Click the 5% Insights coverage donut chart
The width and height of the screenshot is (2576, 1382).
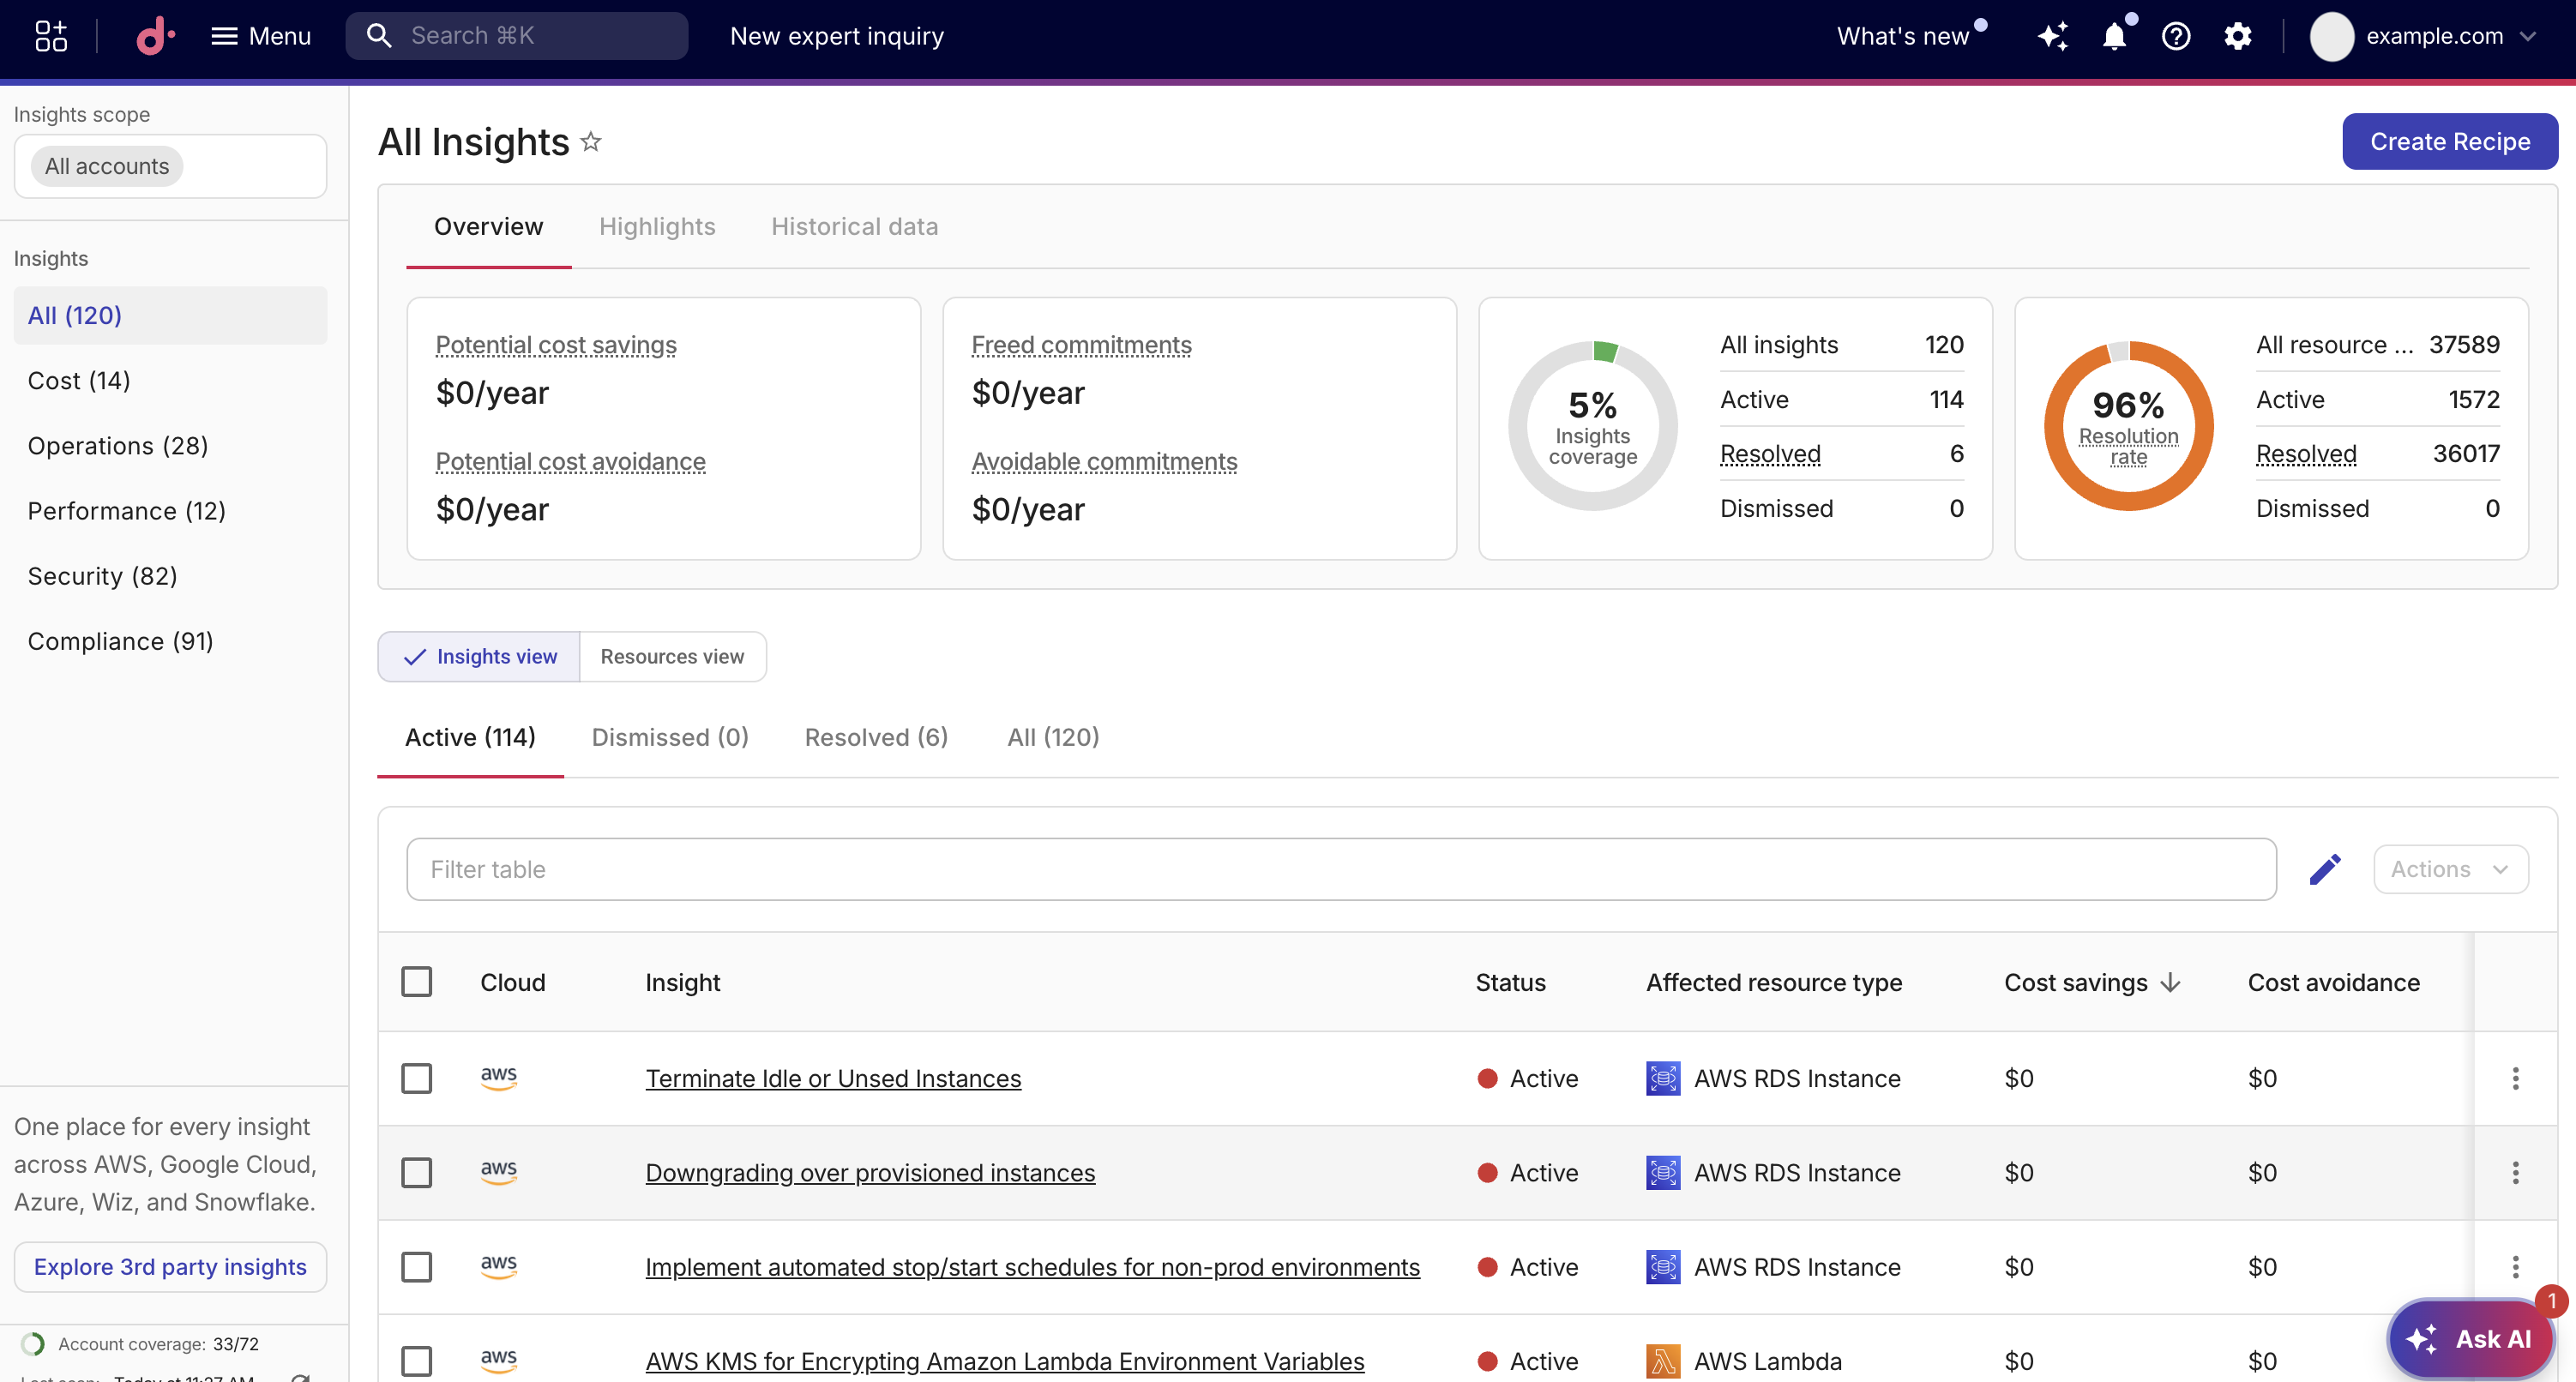(x=1592, y=426)
